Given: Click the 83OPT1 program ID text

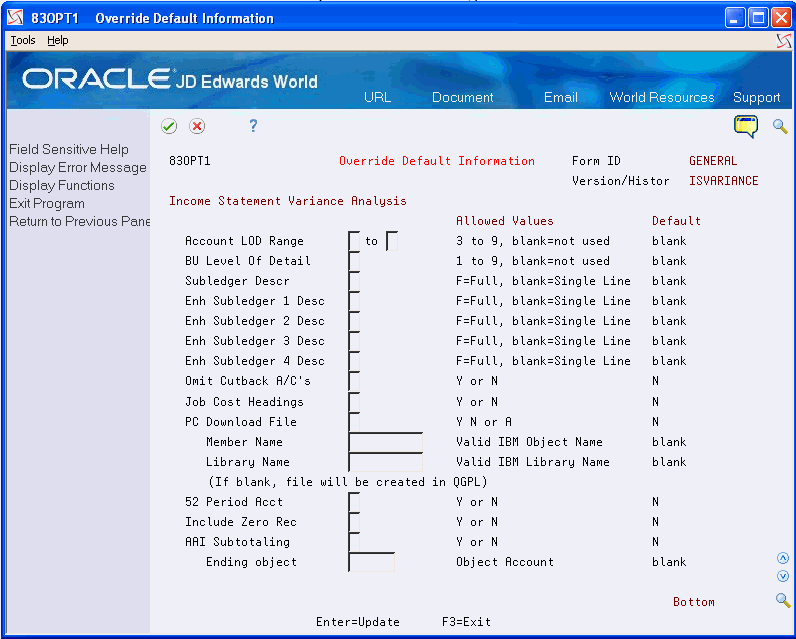Looking at the screenshot, I should (x=189, y=161).
